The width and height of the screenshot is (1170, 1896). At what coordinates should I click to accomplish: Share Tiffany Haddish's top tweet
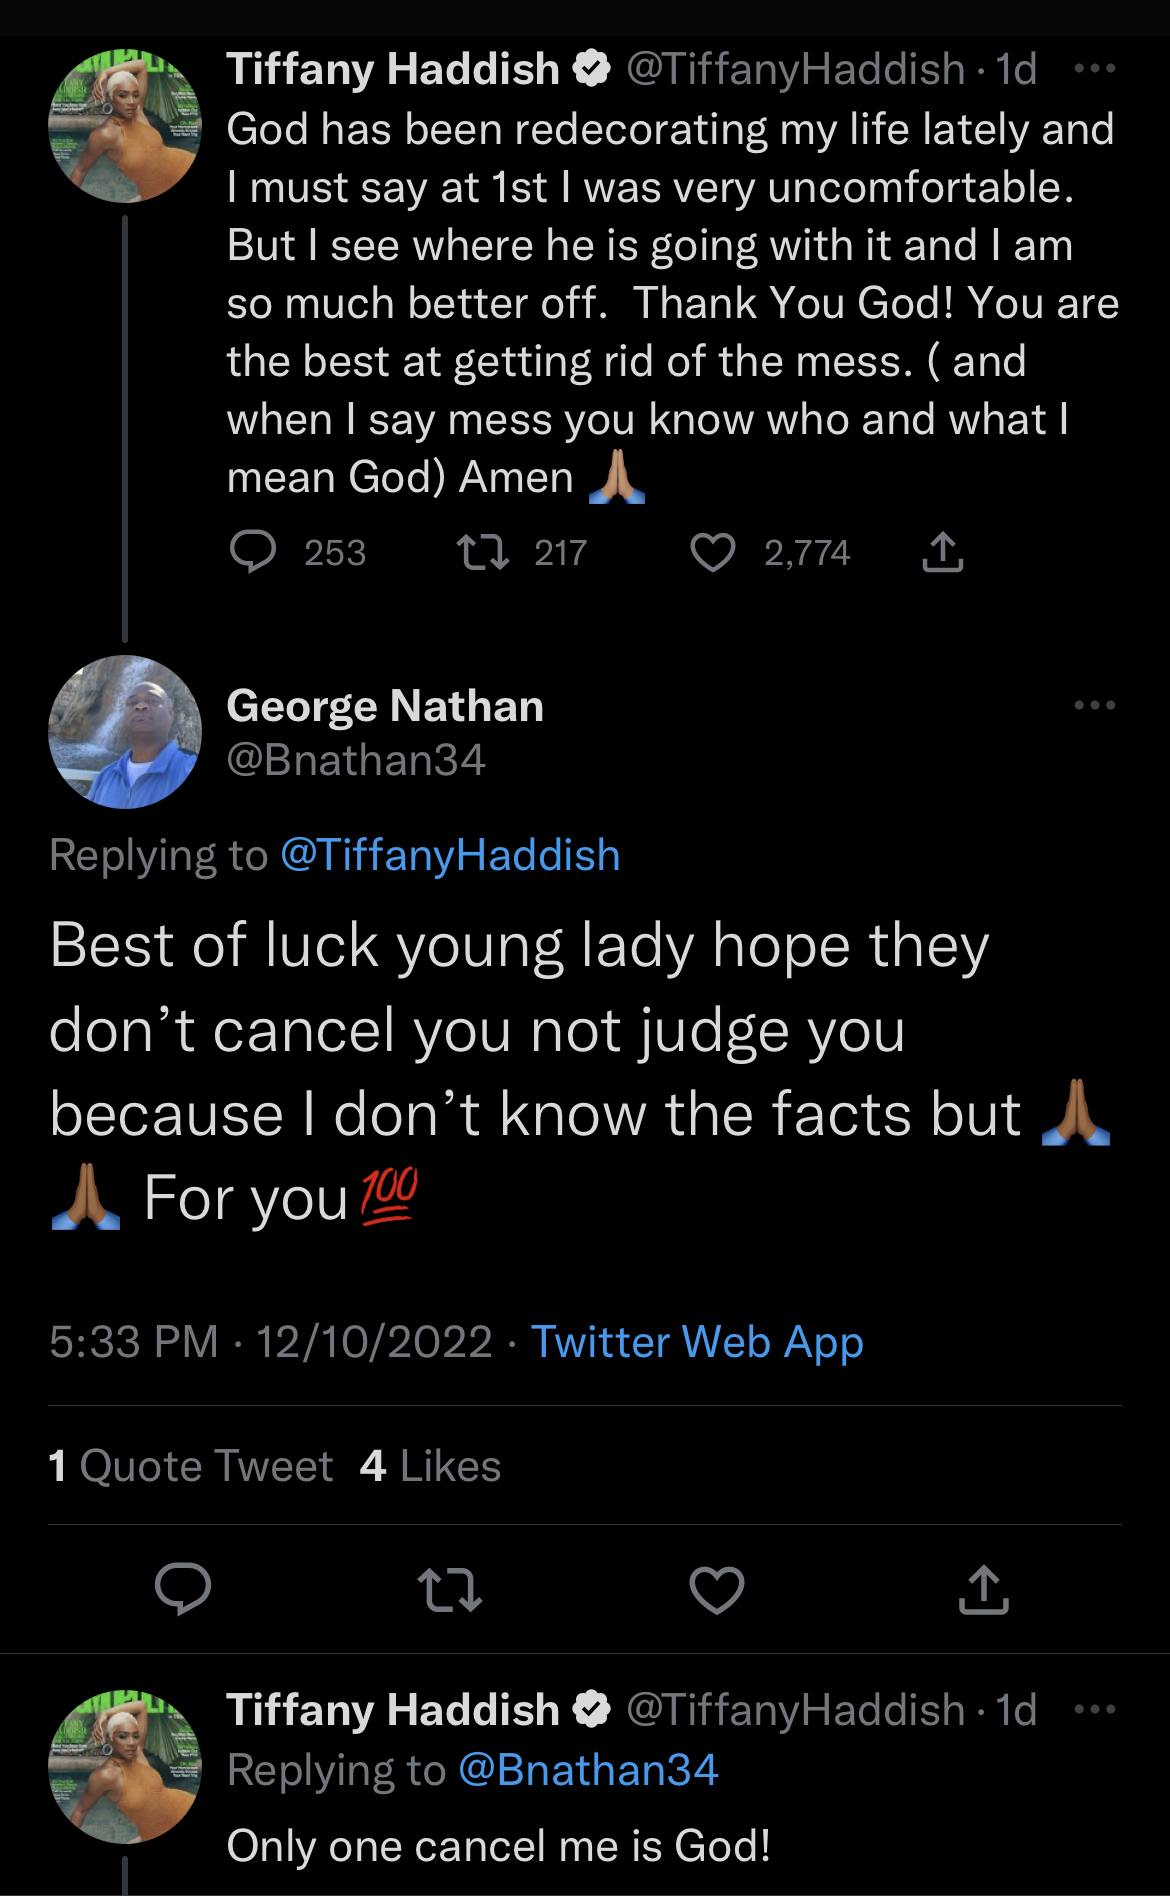941,551
